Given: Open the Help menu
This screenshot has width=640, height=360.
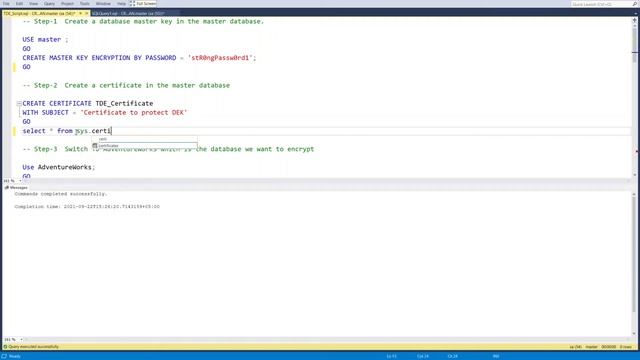Looking at the screenshot, I should point(121,4).
